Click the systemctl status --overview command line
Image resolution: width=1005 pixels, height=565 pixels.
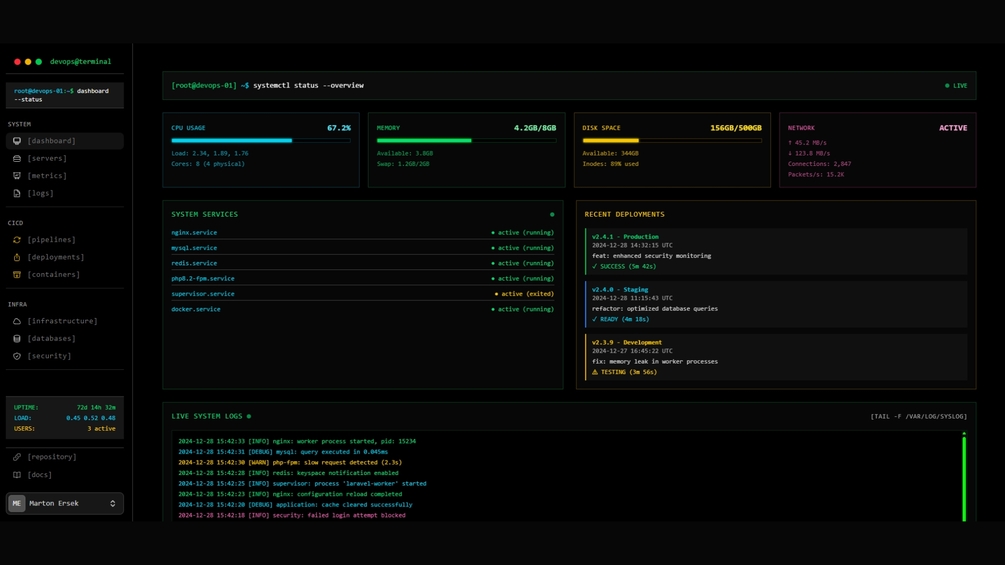[x=308, y=85]
